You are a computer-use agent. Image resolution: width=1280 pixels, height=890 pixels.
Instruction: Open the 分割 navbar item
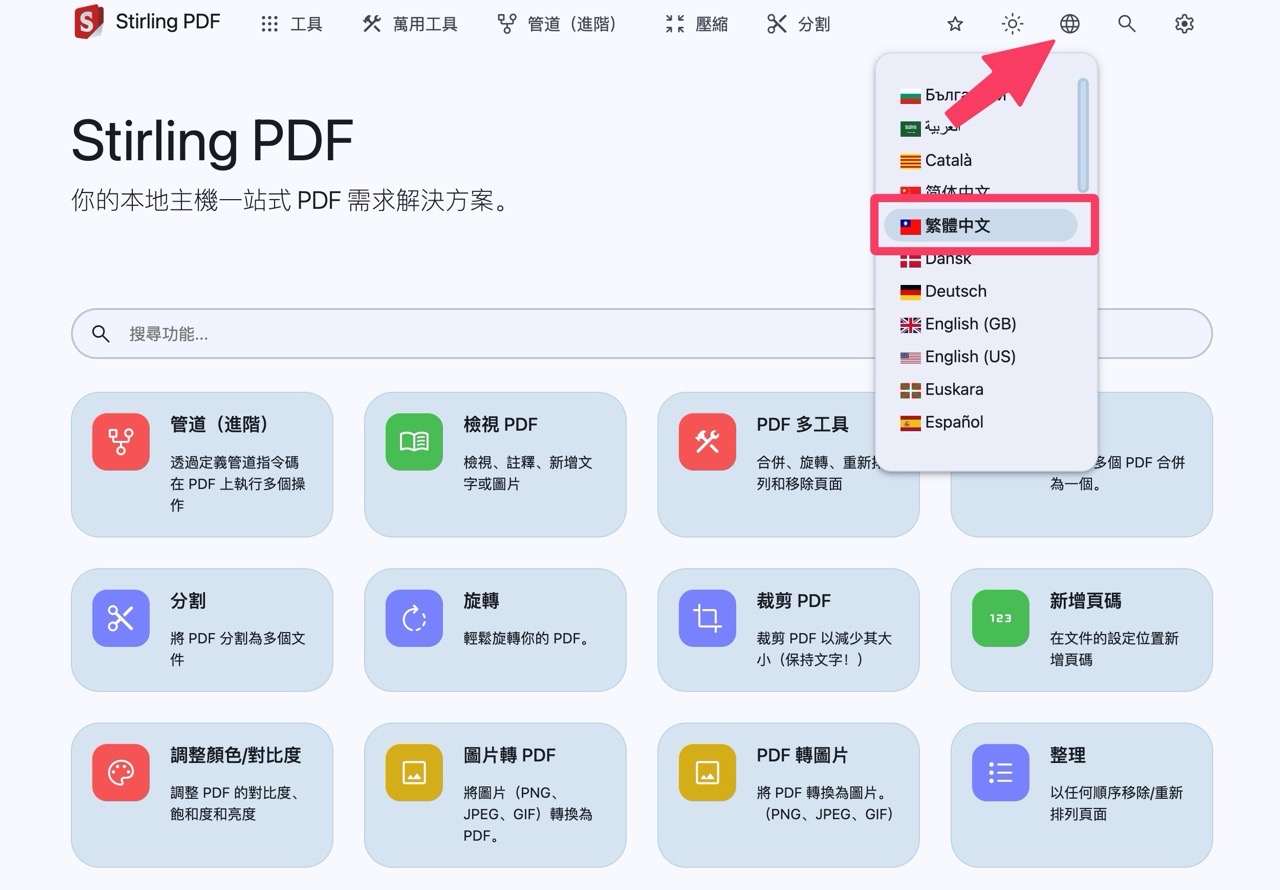pyautogui.click(x=798, y=24)
